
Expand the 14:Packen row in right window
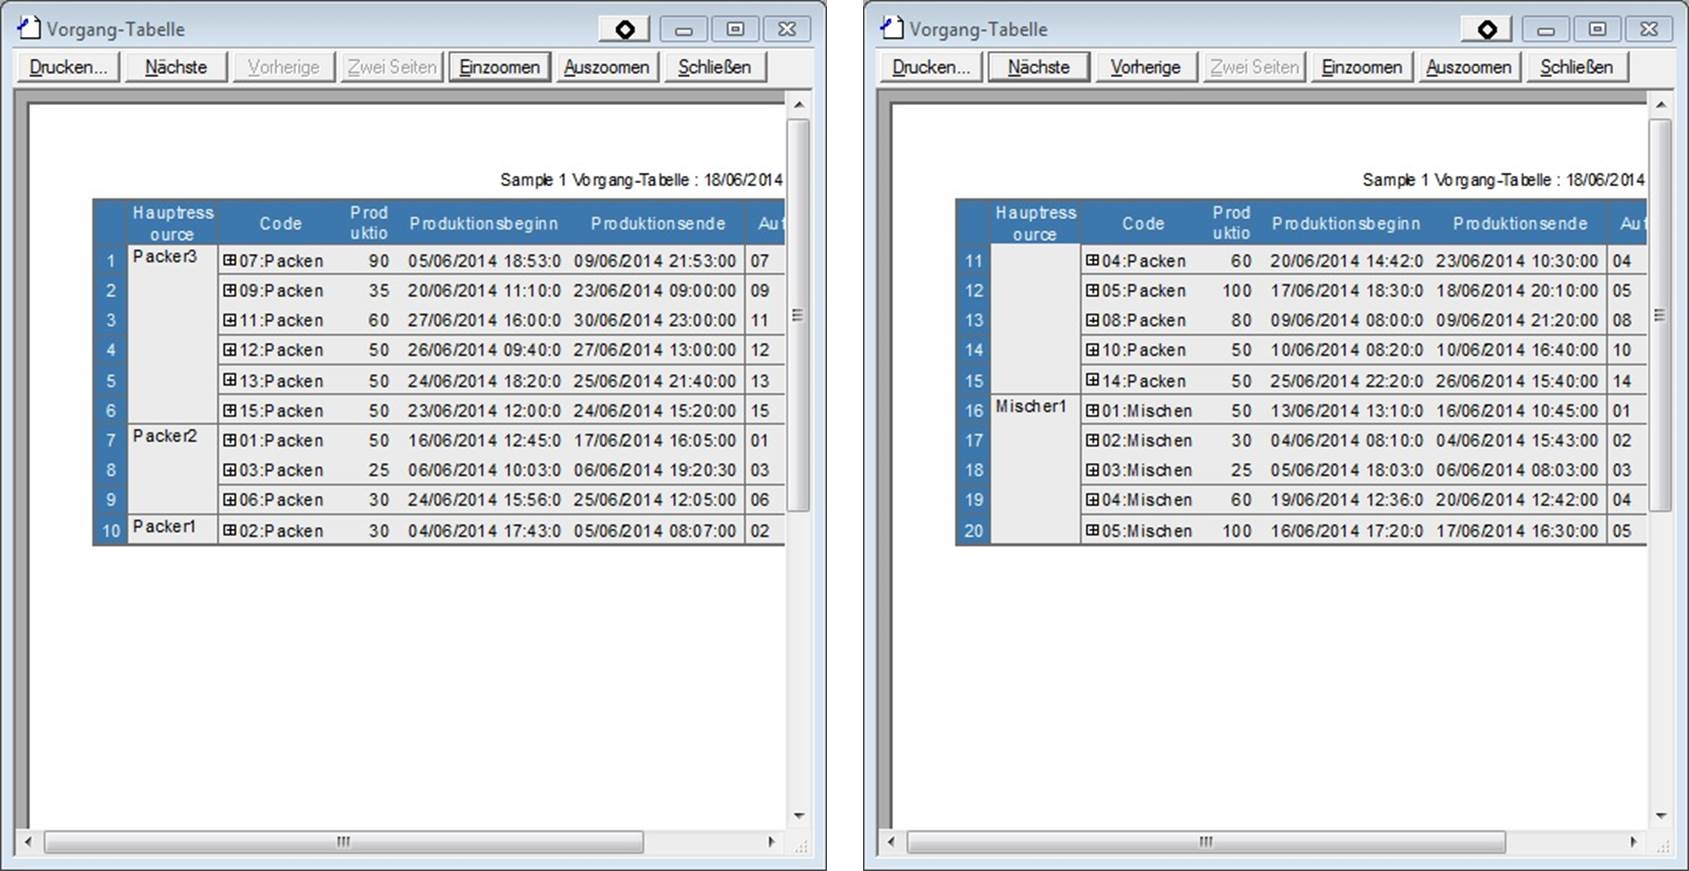pyautogui.click(x=1092, y=381)
